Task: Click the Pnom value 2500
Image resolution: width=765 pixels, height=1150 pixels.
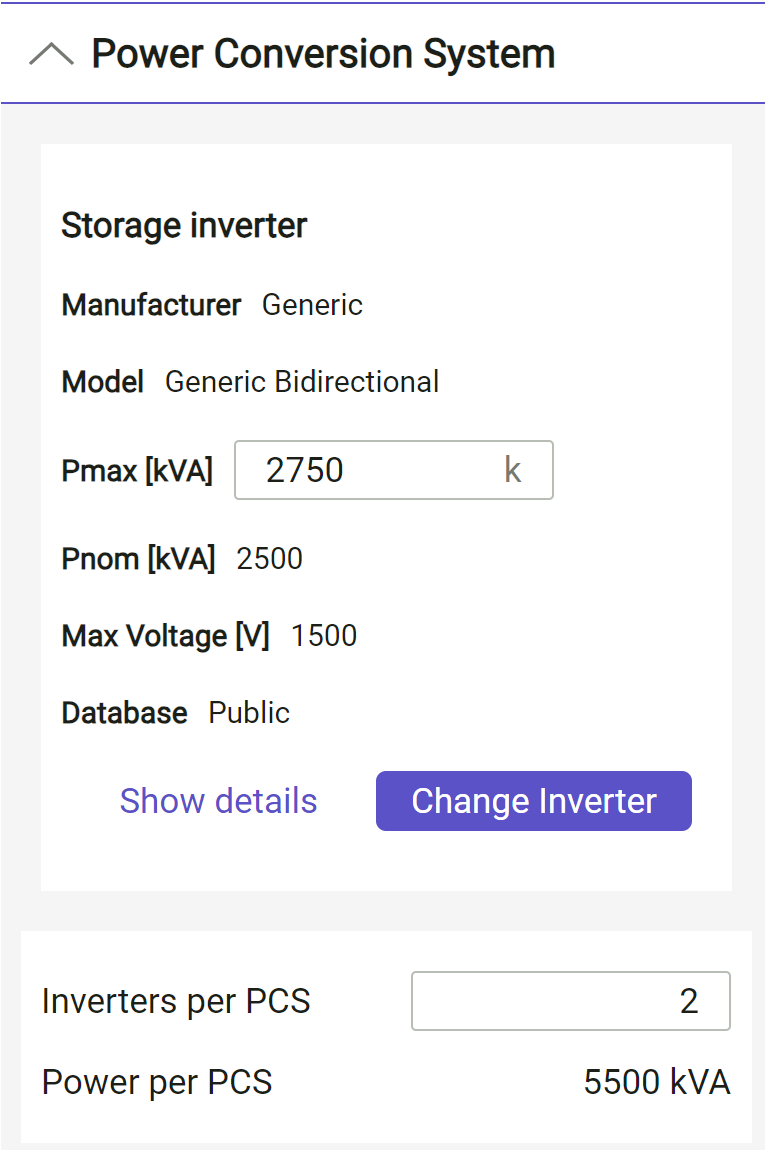Action: click(x=269, y=559)
